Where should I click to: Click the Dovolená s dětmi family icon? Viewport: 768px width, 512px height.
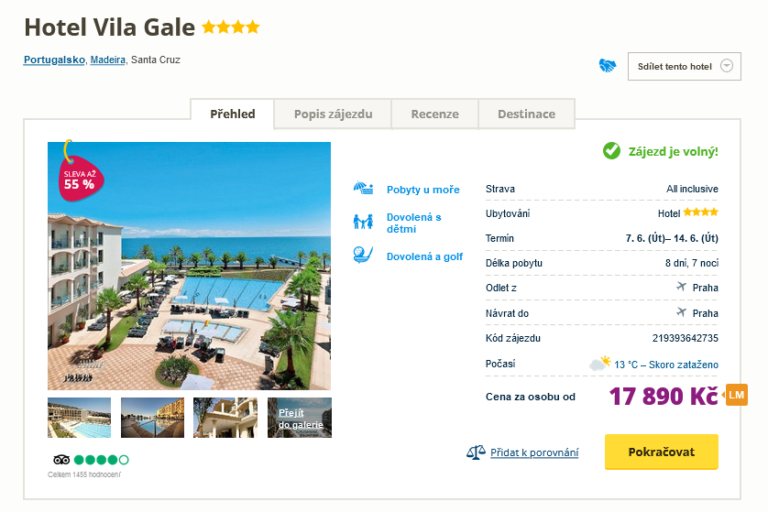tap(362, 222)
